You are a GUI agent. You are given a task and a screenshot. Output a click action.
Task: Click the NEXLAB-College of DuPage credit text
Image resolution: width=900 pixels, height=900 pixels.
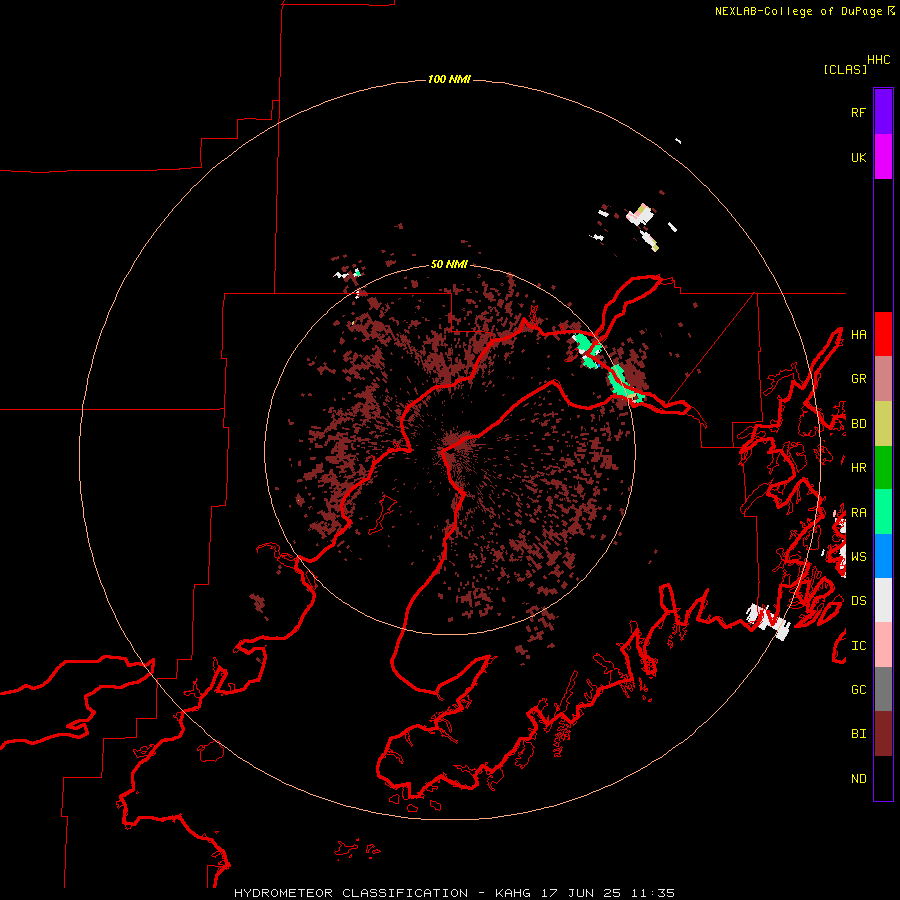pyautogui.click(x=798, y=11)
